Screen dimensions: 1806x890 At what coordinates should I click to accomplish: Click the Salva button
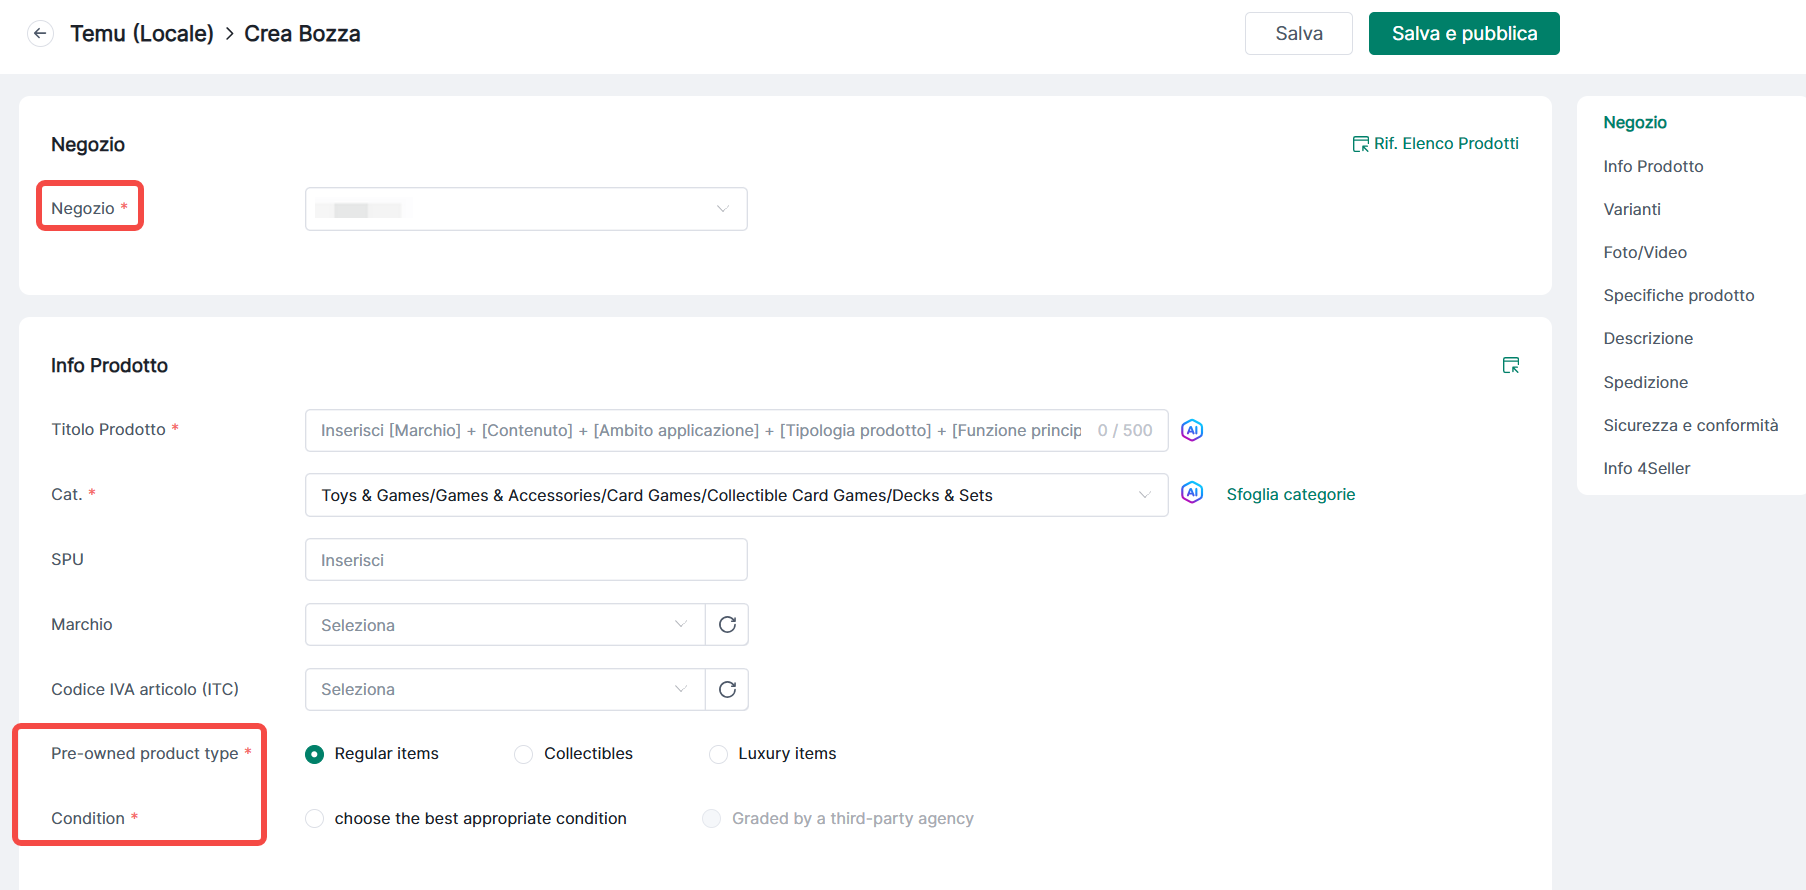[1298, 34]
